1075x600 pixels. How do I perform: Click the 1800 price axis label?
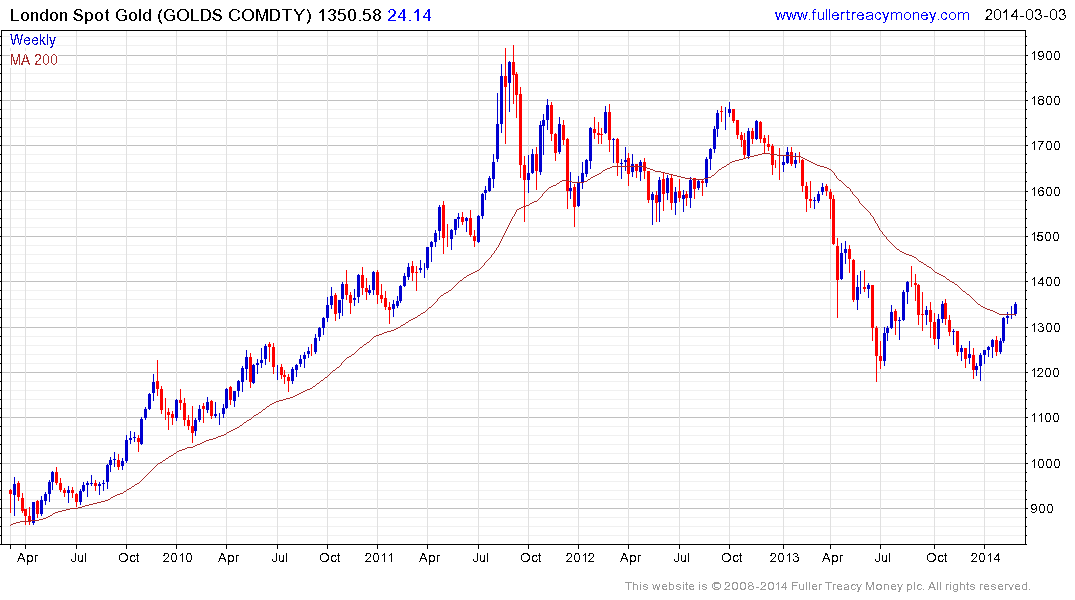pos(1046,101)
